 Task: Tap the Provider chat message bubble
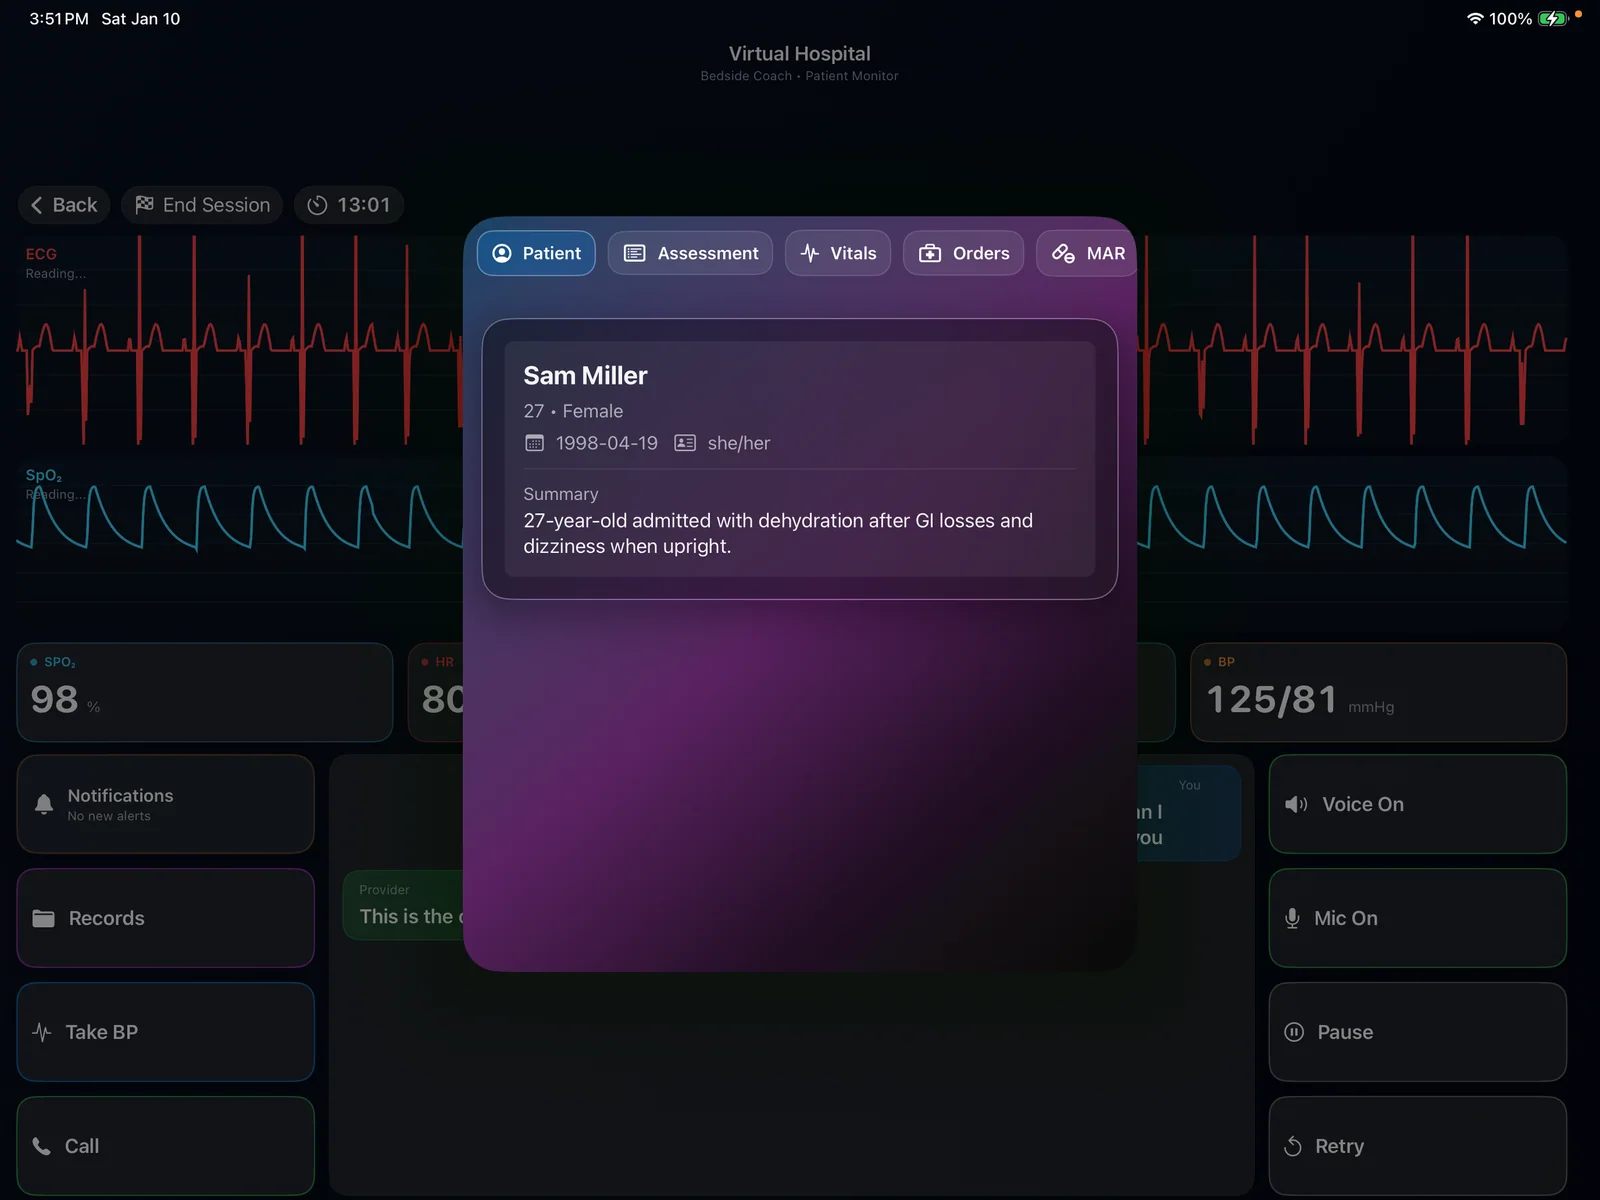403,906
